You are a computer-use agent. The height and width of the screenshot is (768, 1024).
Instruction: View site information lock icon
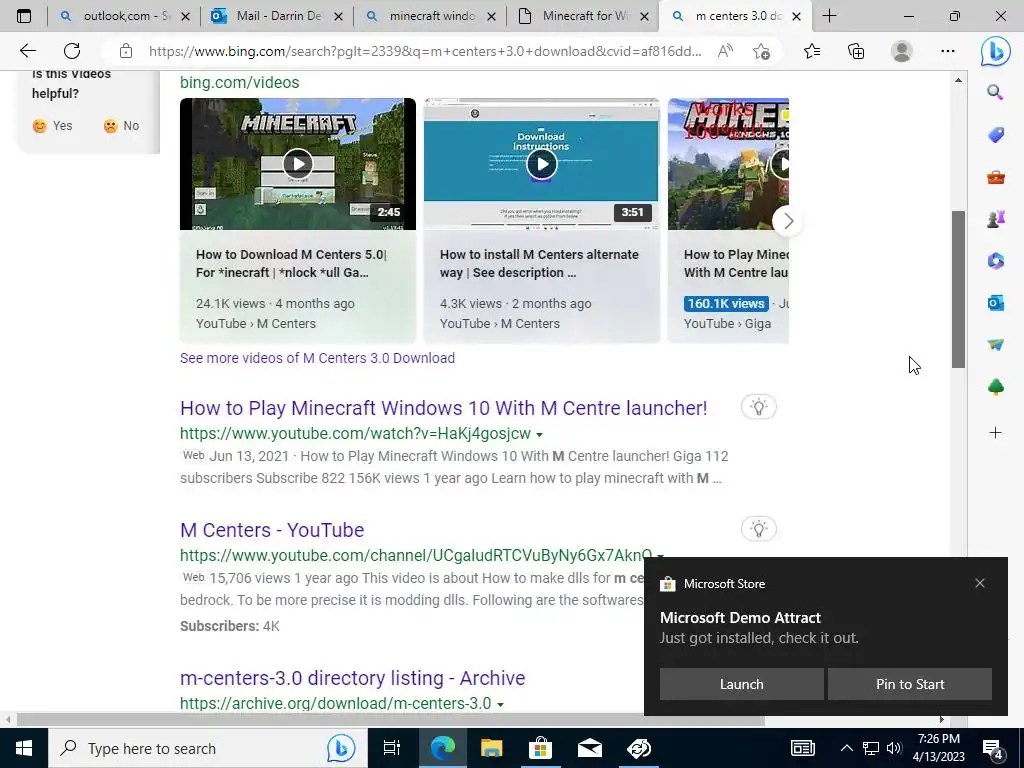click(x=125, y=51)
